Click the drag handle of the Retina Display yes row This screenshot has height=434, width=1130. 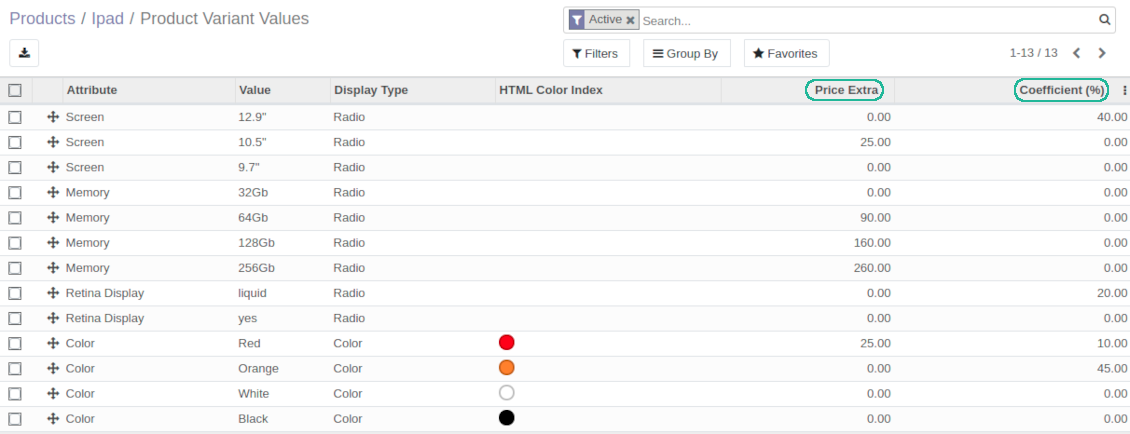pyautogui.click(x=53, y=318)
